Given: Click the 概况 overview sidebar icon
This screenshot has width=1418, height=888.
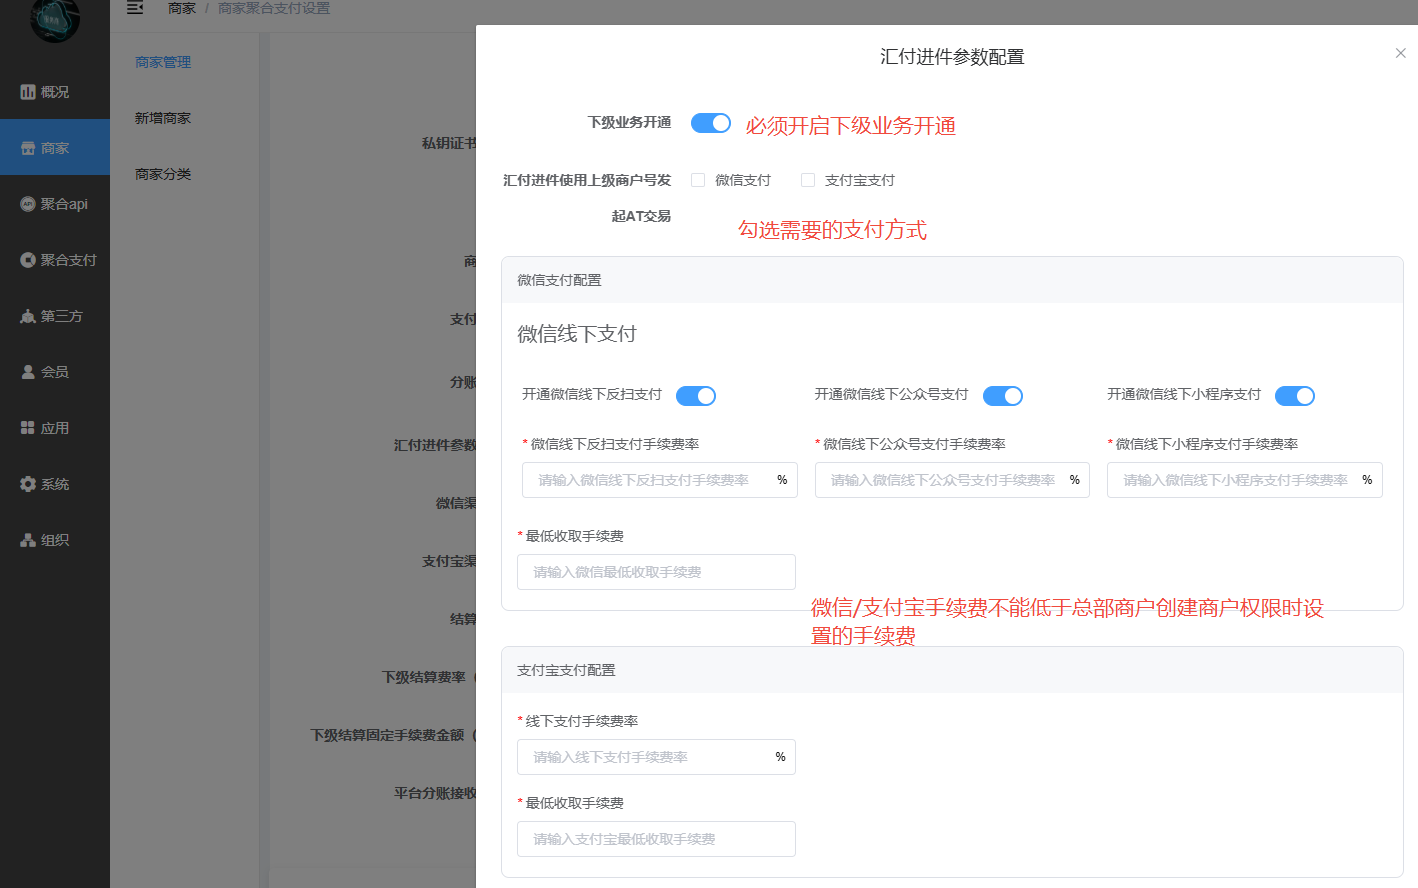Looking at the screenshot, I should coord(28,92).
